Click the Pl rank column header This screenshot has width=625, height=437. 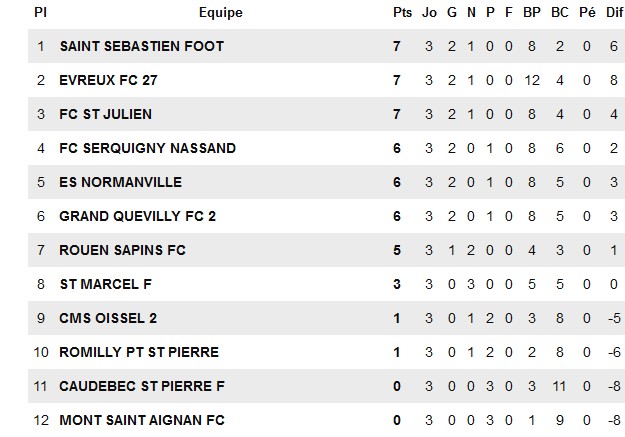(41, 12)
